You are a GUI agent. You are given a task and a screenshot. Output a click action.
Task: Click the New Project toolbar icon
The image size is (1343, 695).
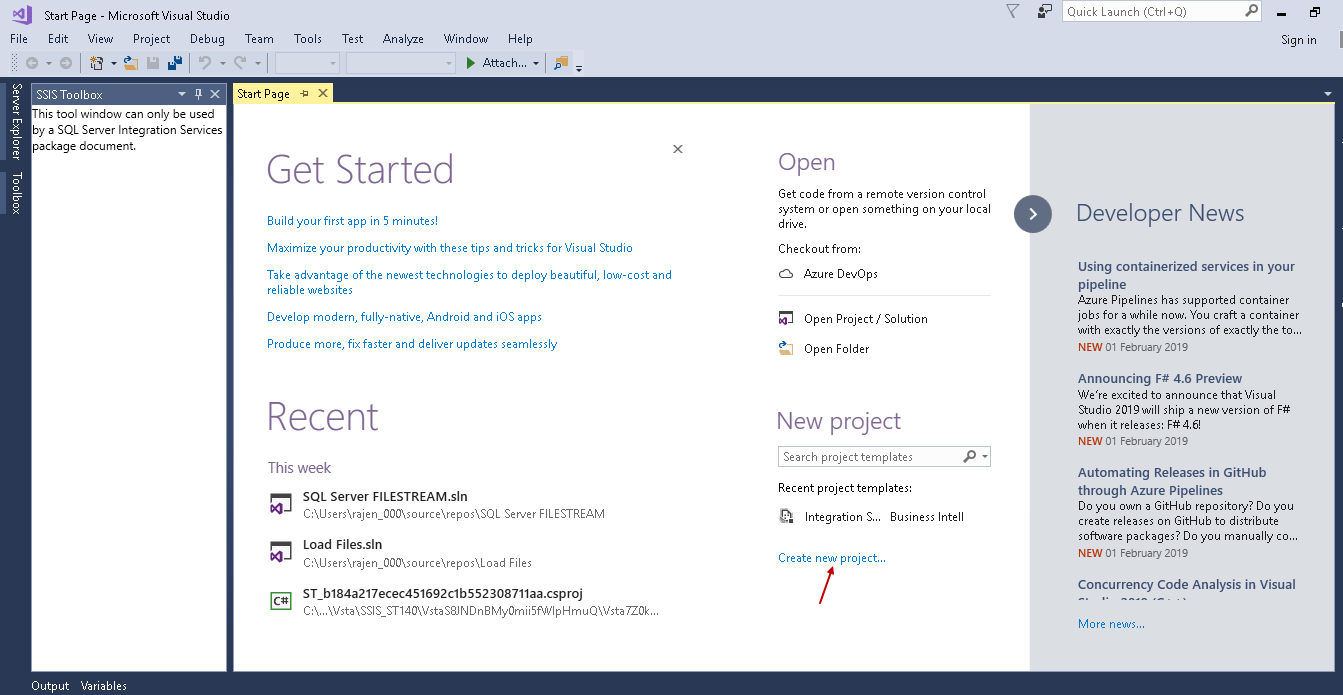pyautogui.click(x=97, y=63)
